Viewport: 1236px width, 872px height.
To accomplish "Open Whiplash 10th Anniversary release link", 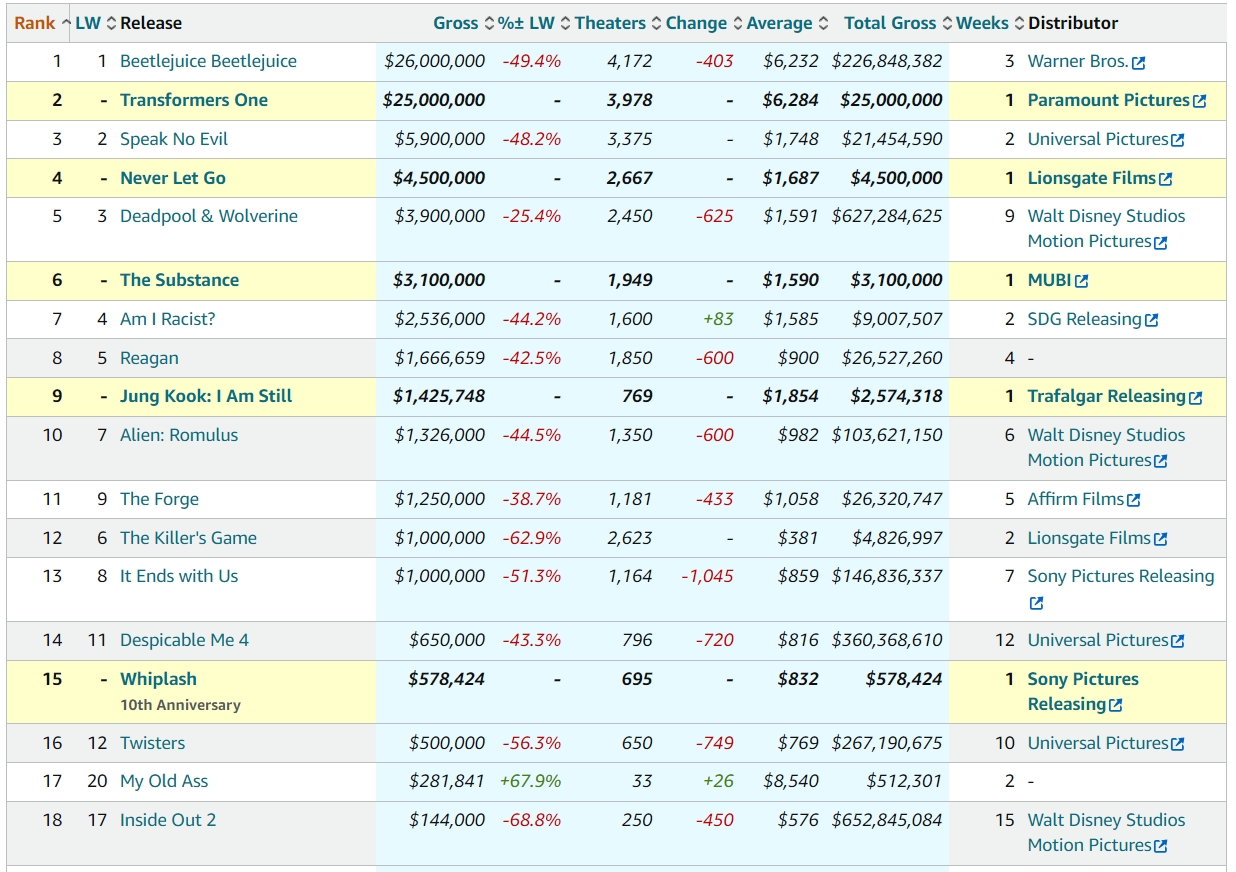I will pyautogui.click(x=158, y=679).
